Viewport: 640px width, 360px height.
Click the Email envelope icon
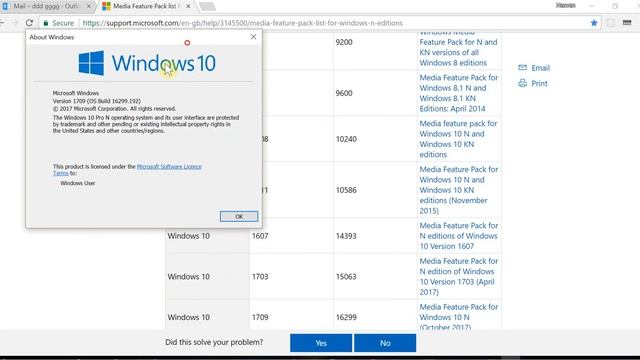[x=522, y=67]
